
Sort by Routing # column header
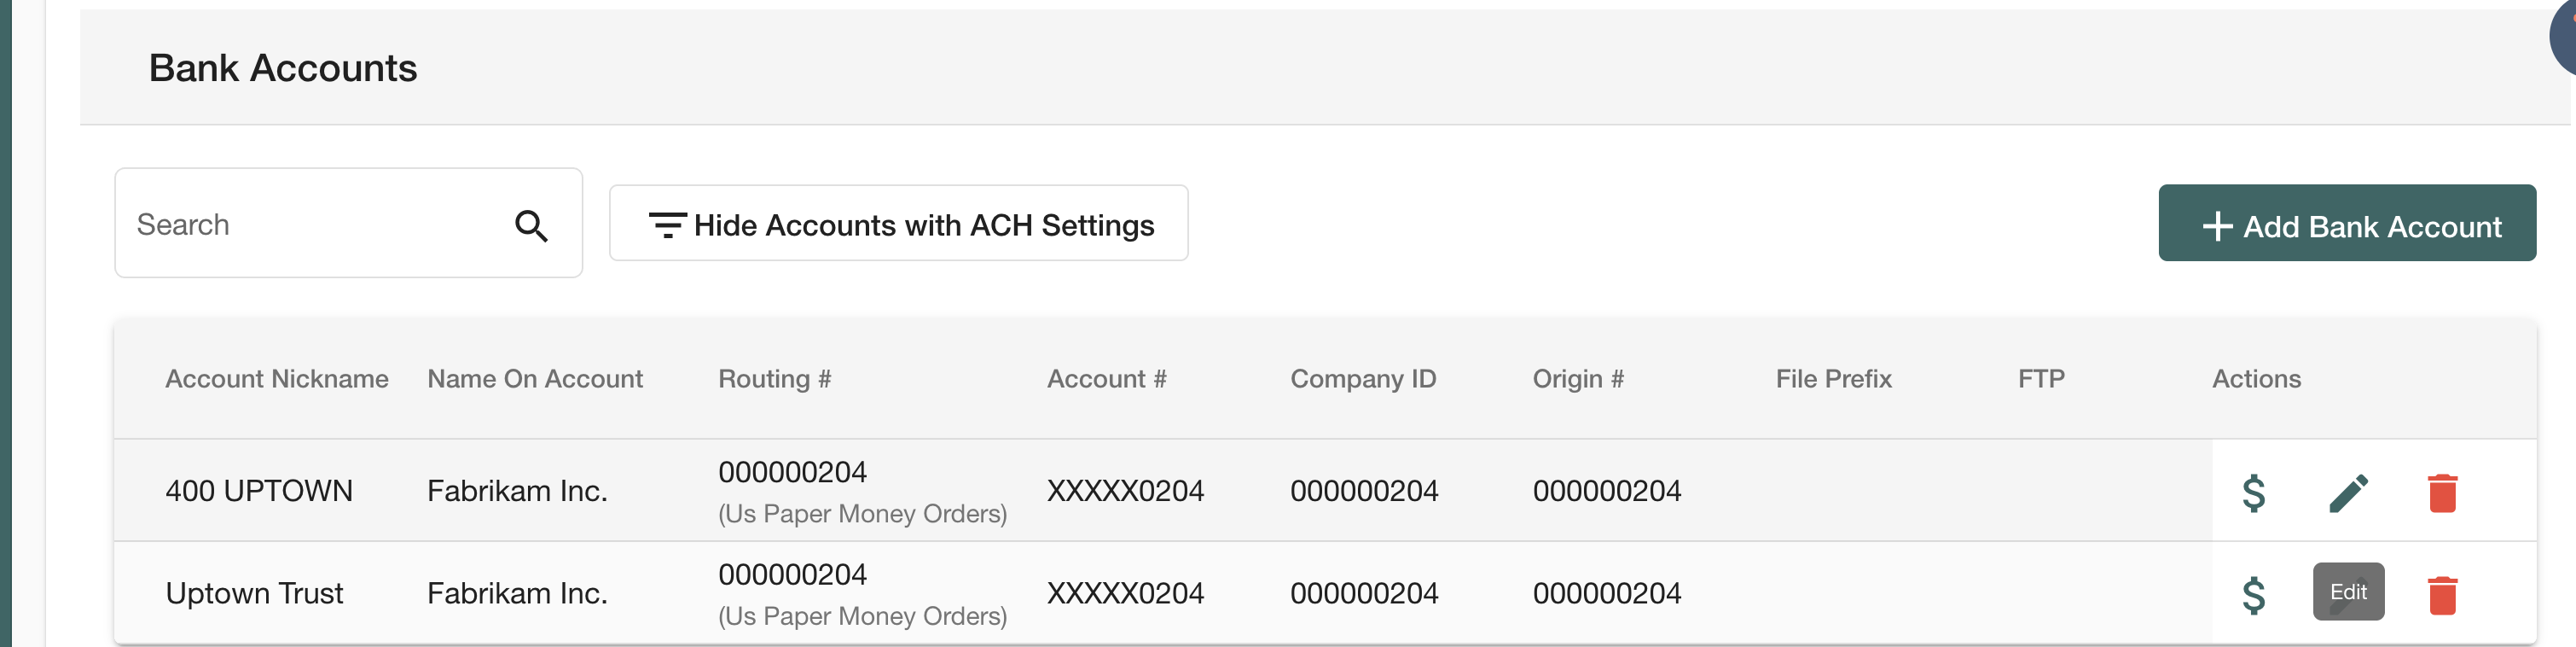coord(775,379)
